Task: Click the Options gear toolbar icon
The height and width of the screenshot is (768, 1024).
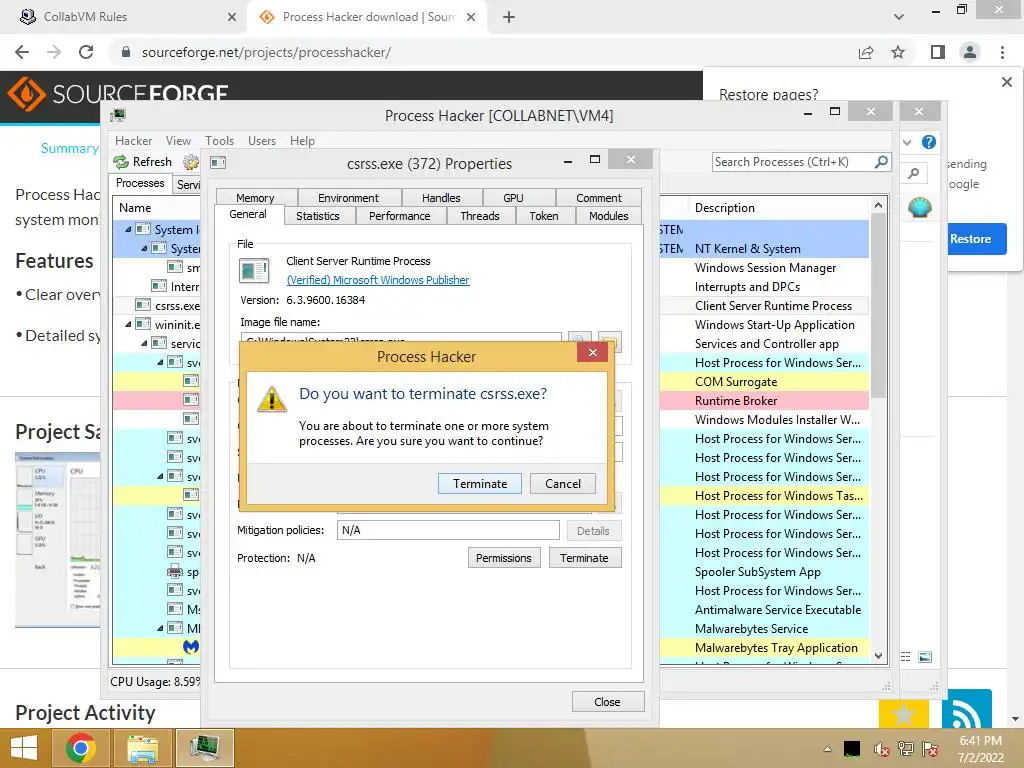Action: coord(191,161)
